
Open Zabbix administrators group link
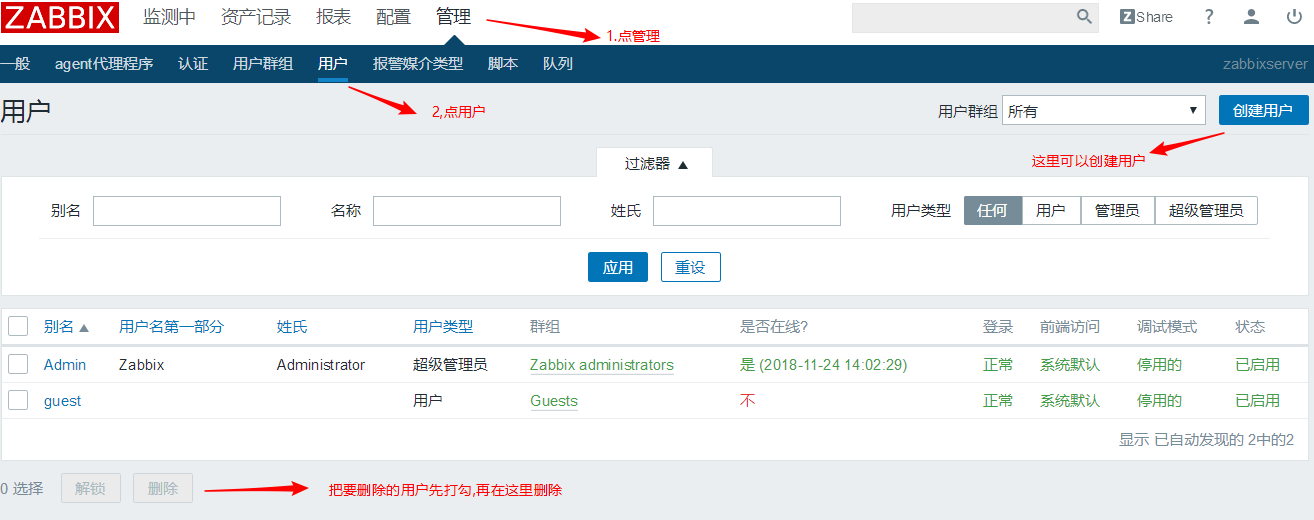(602, 365)
